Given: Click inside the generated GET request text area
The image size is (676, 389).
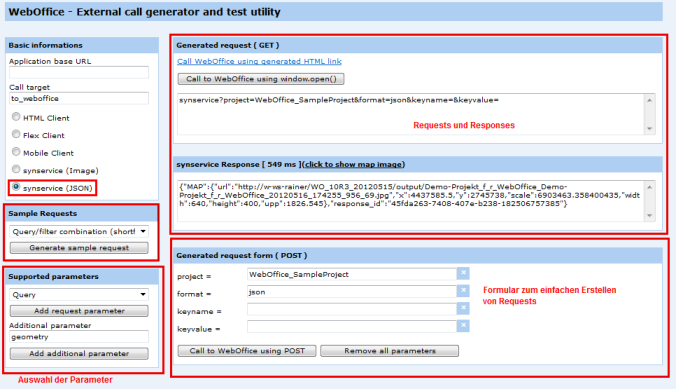Looking at the screenshot, I should tap(411, 114).
